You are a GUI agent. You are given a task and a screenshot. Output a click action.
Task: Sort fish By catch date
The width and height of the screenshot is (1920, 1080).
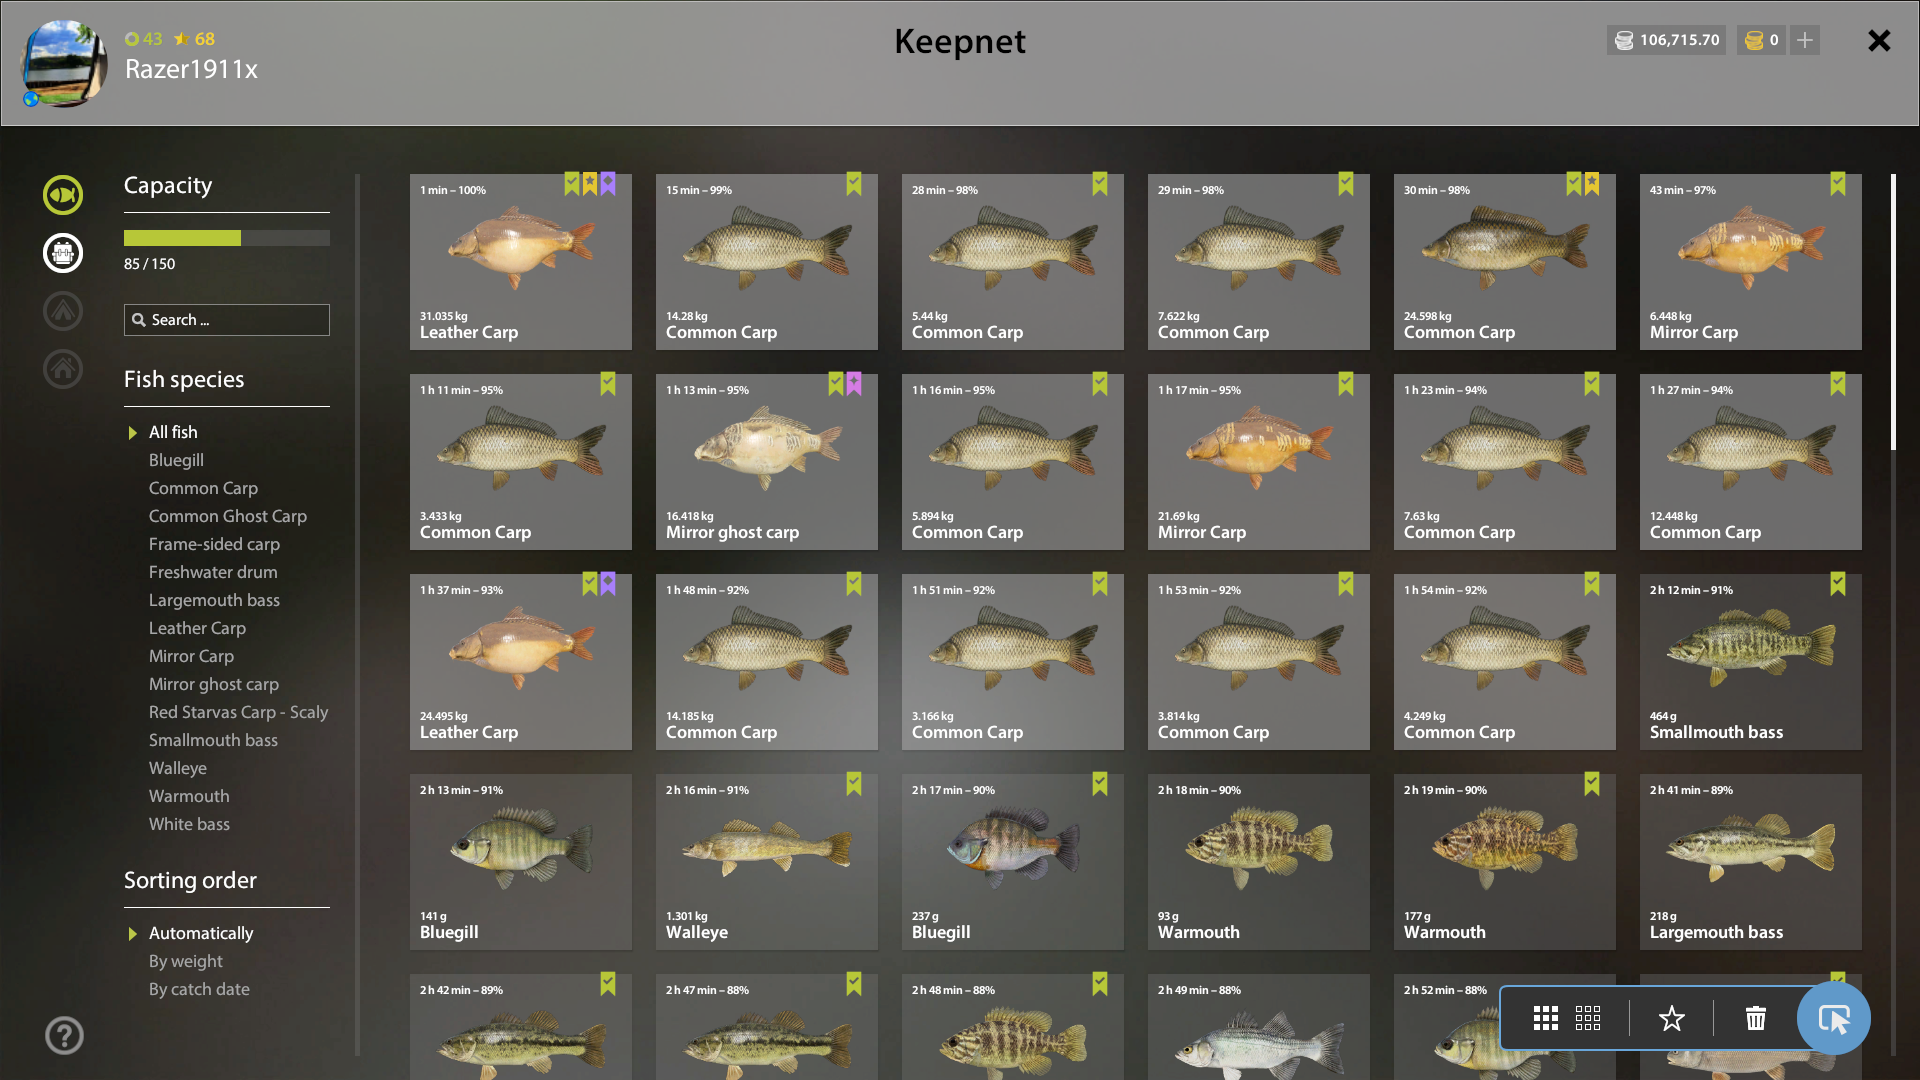click(199, 989)
